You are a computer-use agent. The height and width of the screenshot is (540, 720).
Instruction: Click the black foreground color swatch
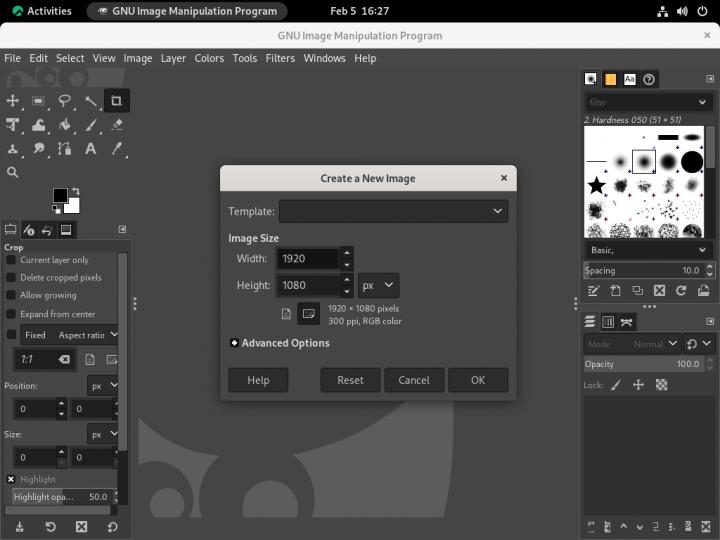(60, 195)
